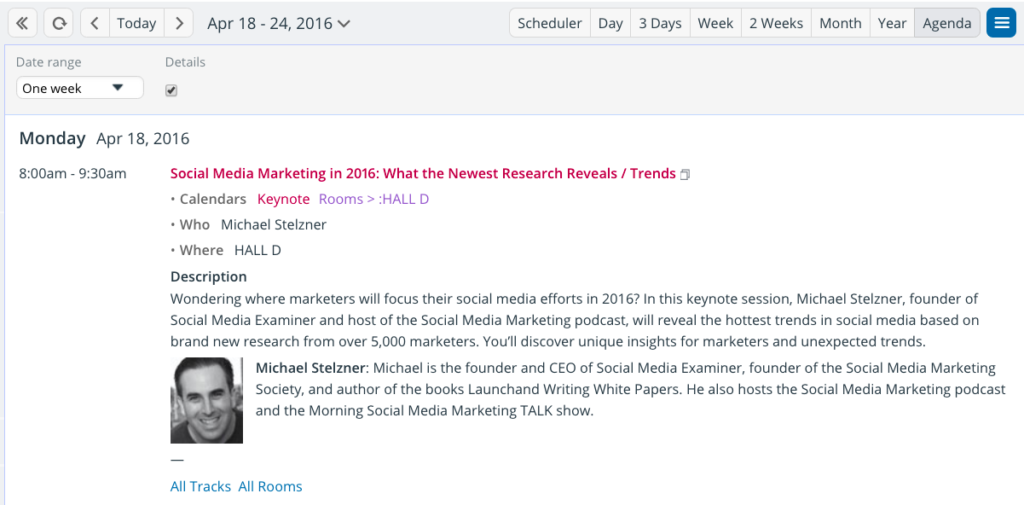The height and width of the screenshot is (505, 1024).
Task: Click the Date range label
Action: (x=49, y=62)
